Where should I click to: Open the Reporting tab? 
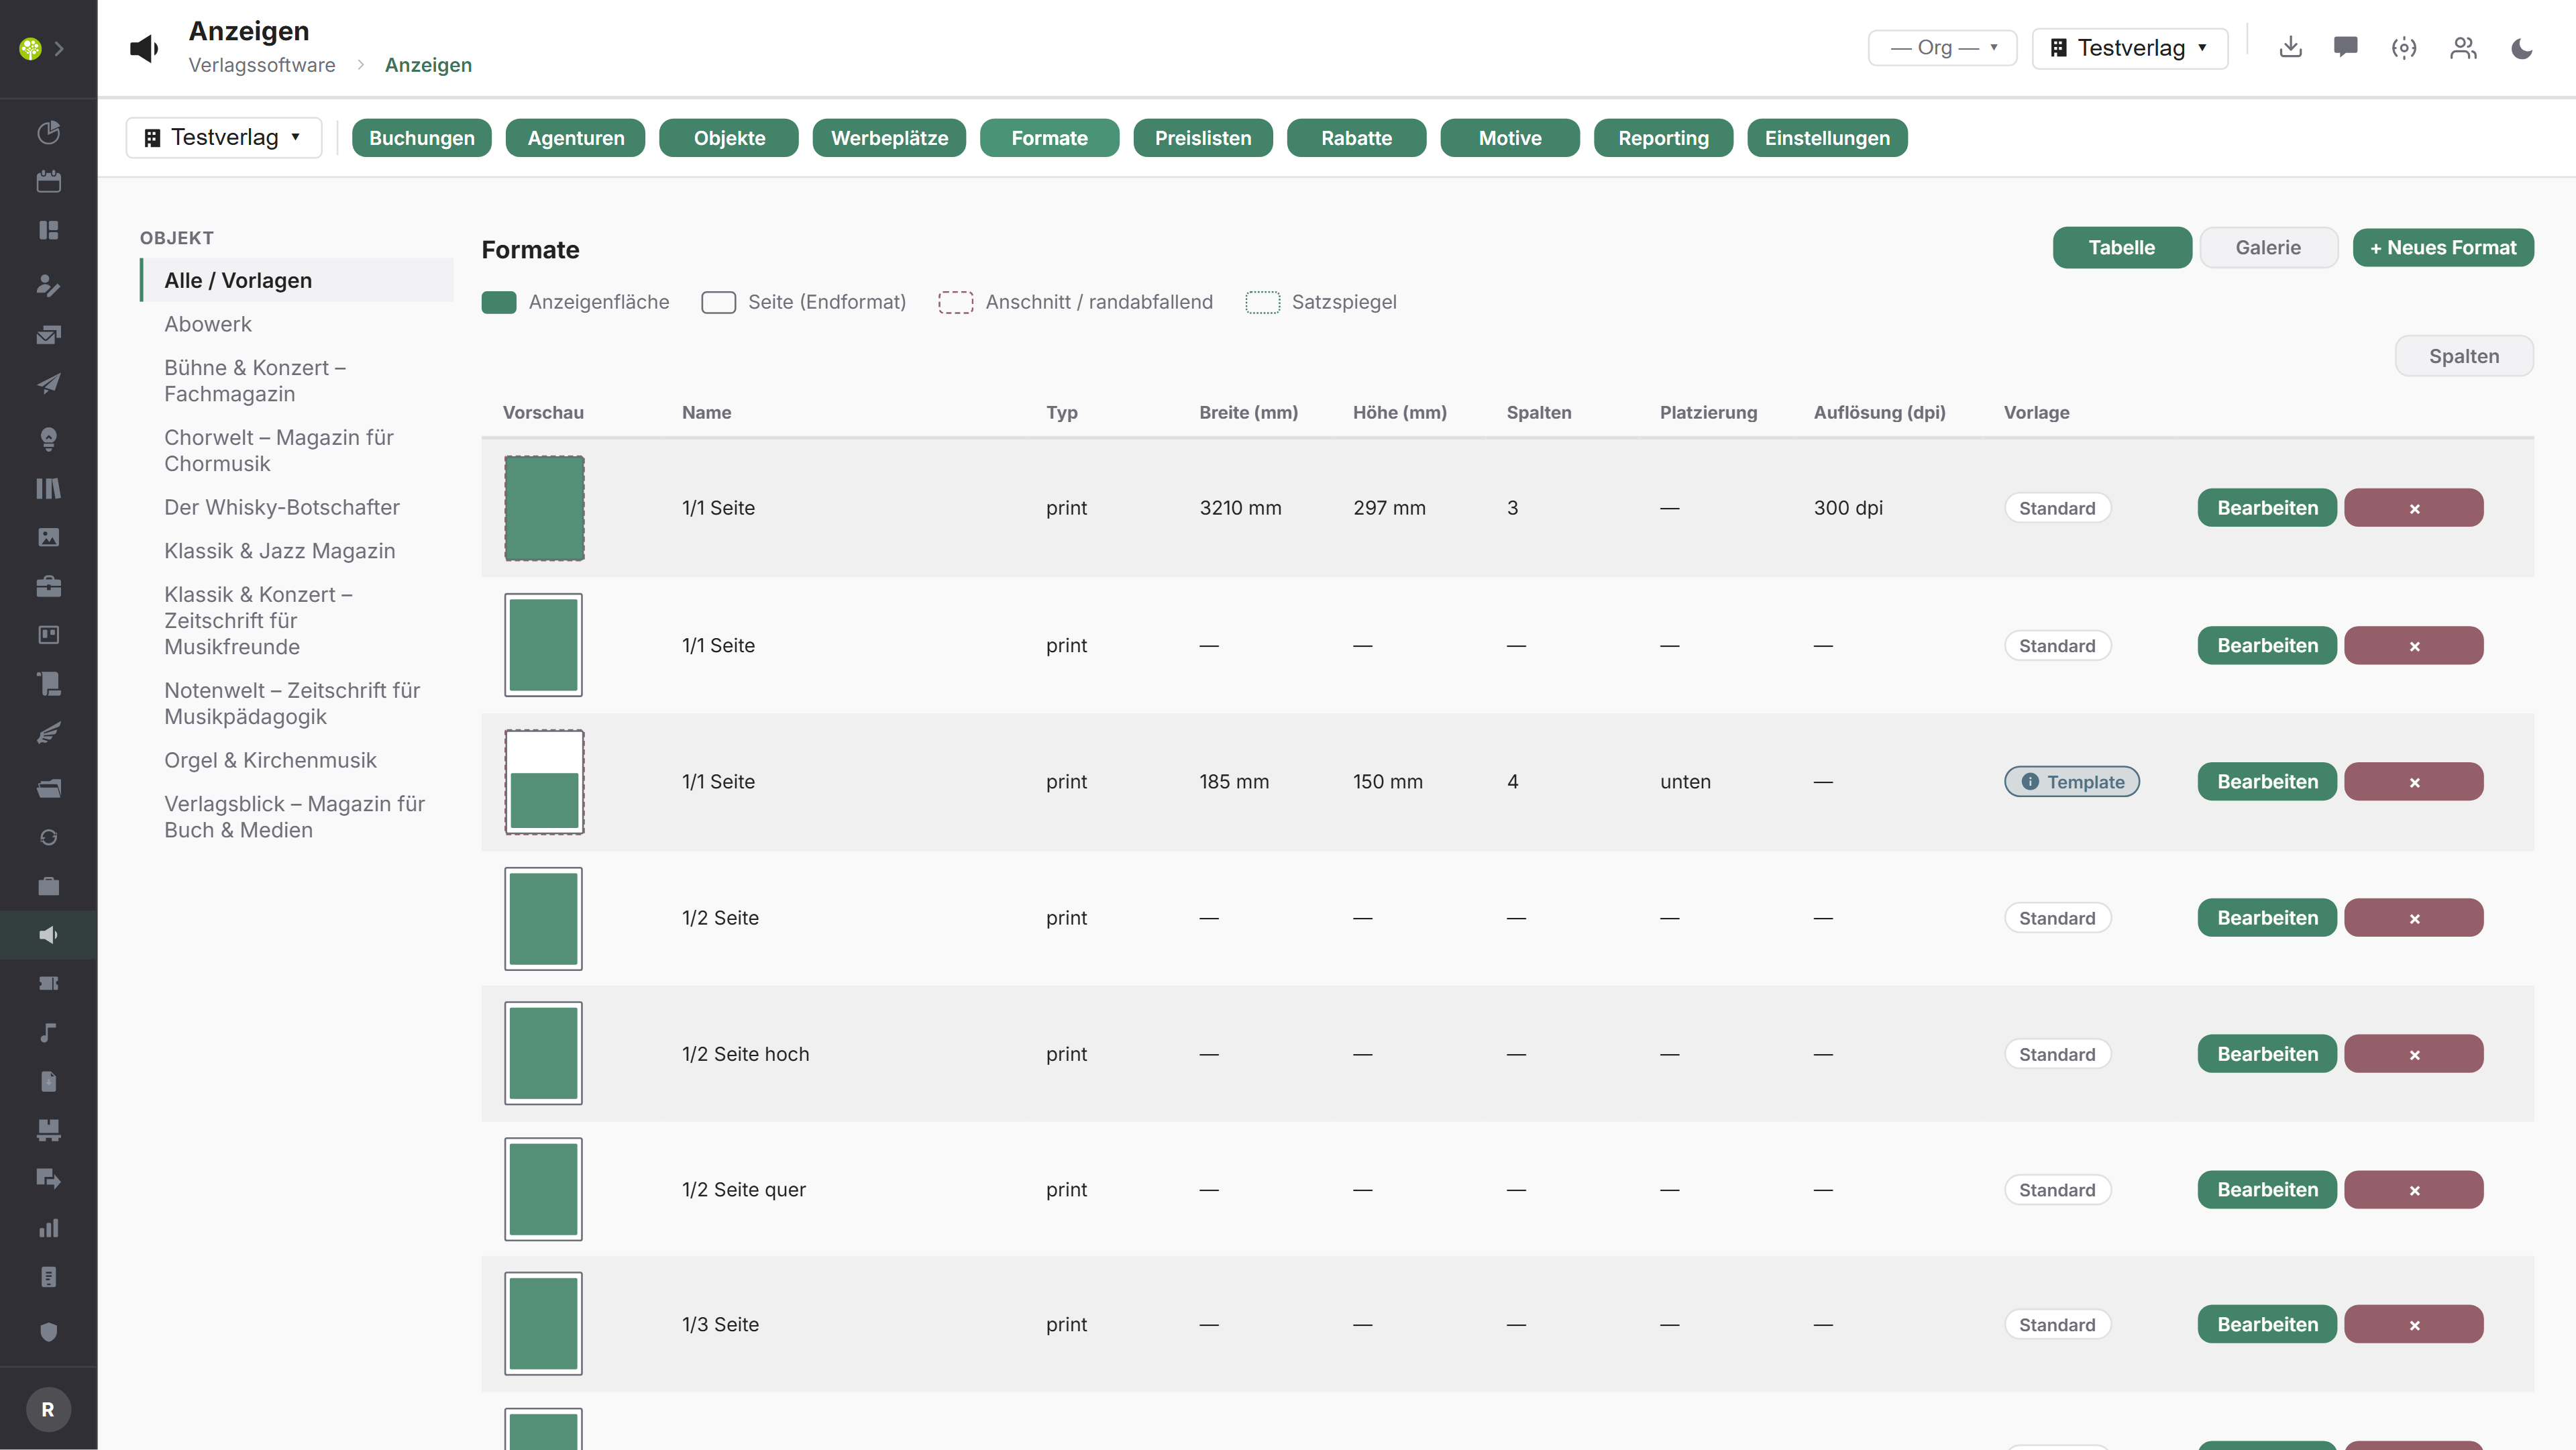(x=1663, y=138)
